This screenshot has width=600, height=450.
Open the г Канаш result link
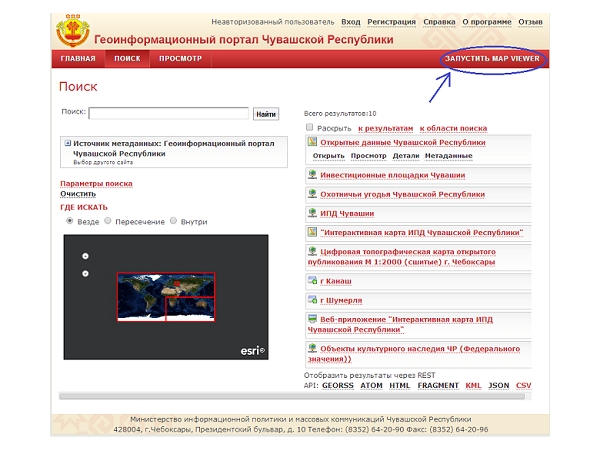pos(336,281)
